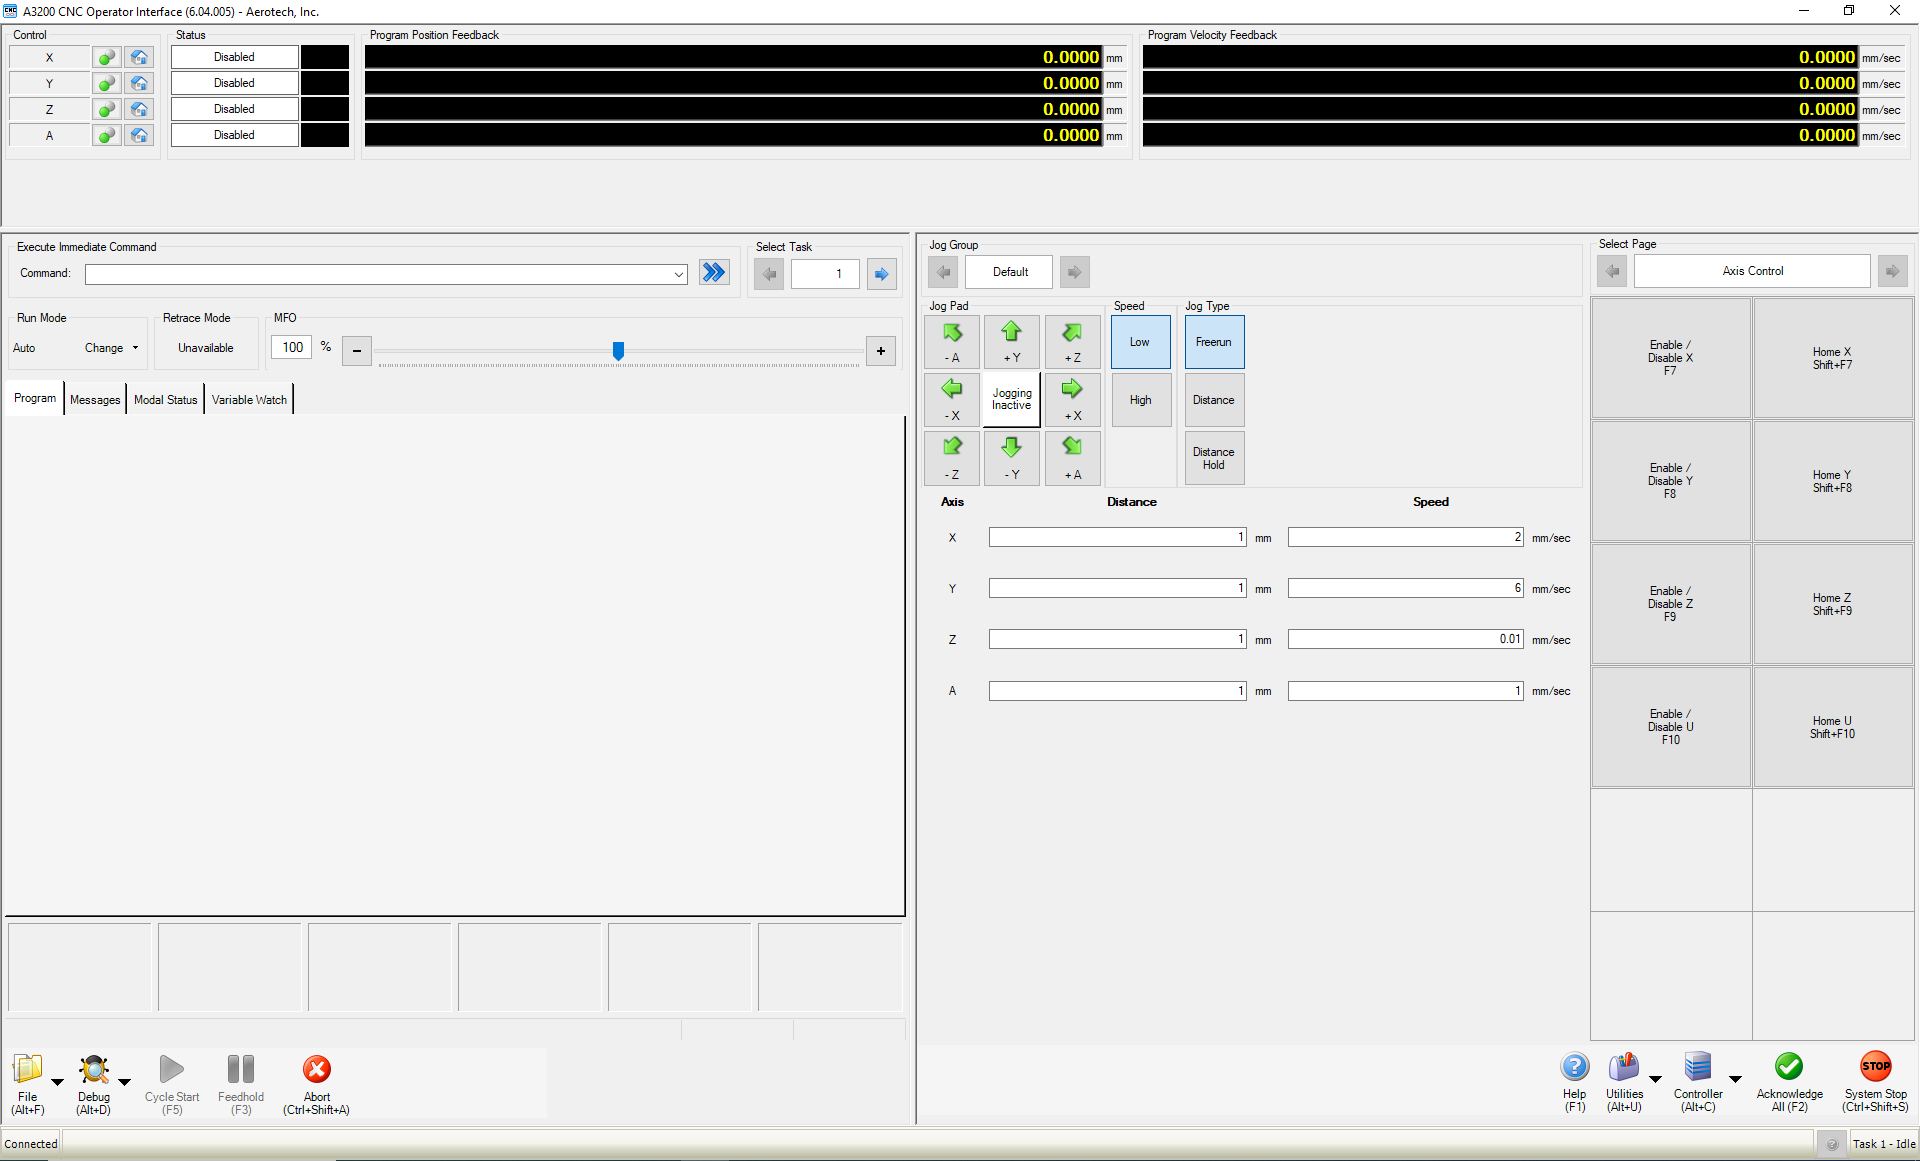Click the enable icon for axis Y
Screen dimensions: 1920x1161
point(106,83)
